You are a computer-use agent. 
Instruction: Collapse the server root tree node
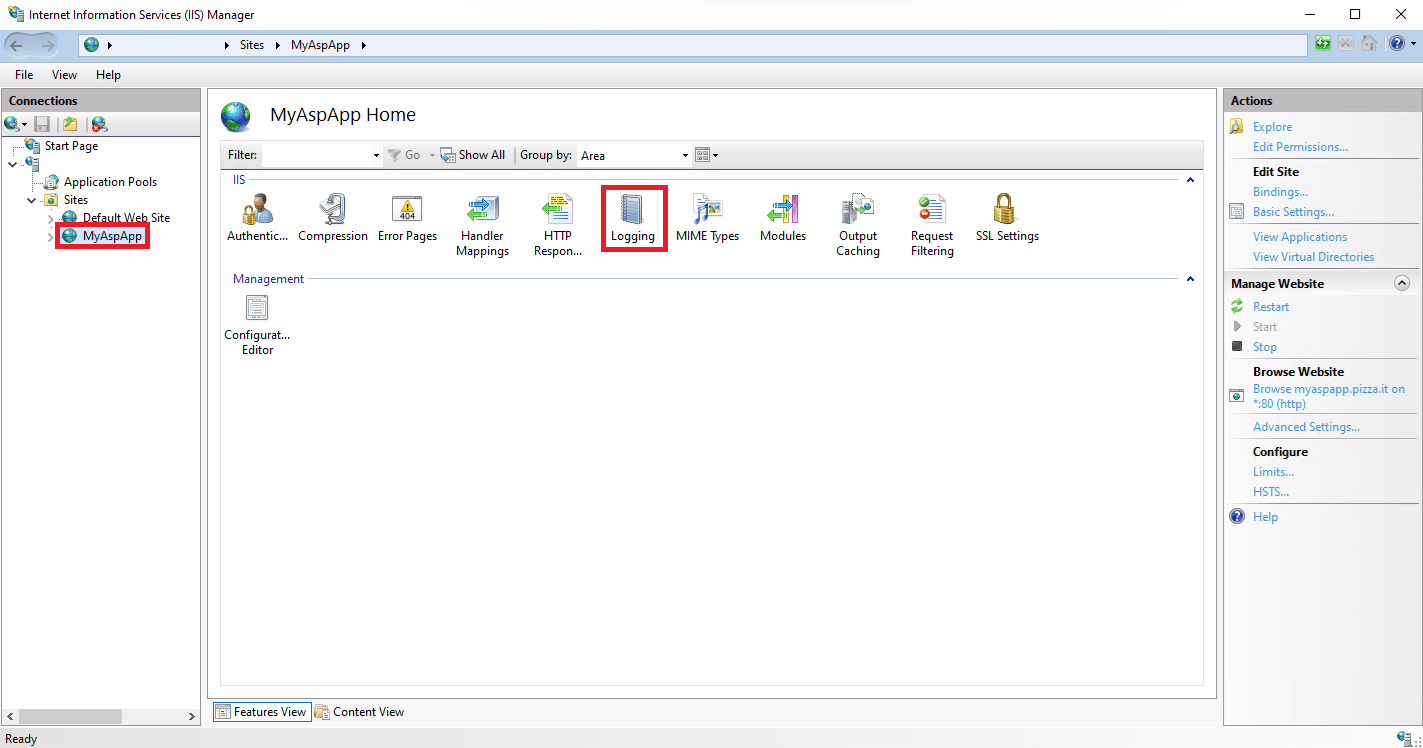pos(12,164)
